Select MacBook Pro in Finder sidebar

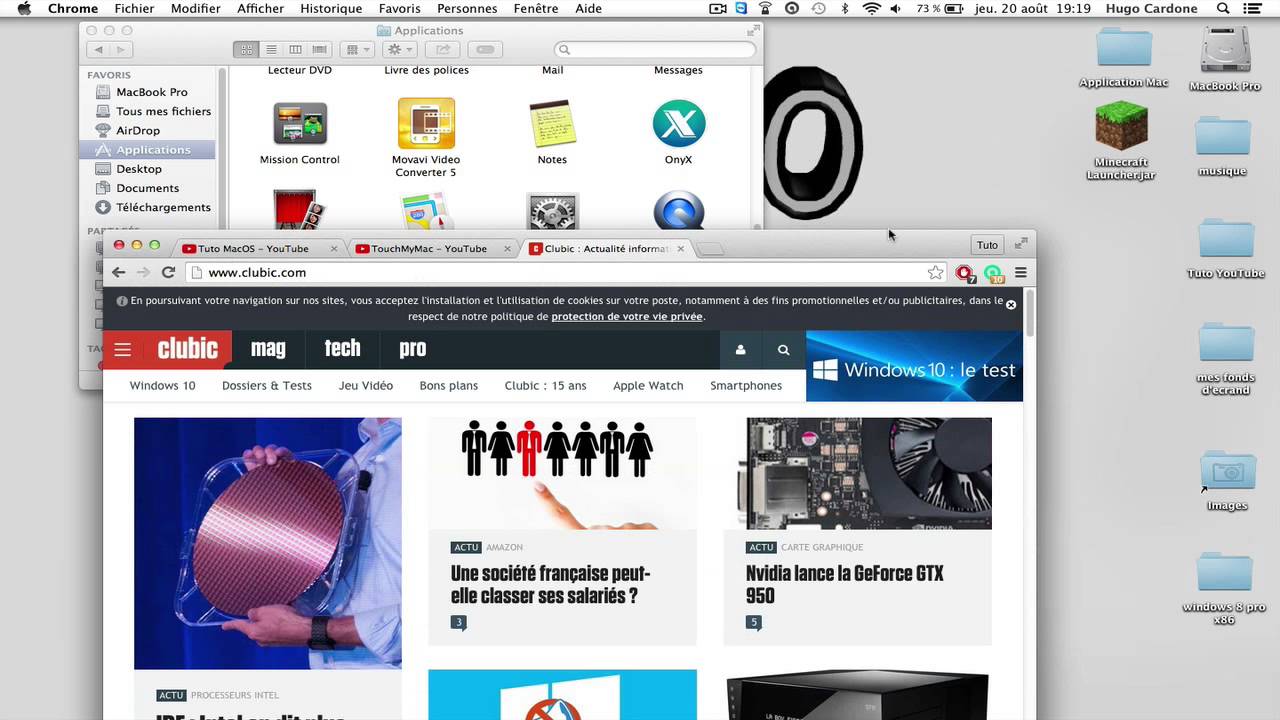click(x=151, y=92)
